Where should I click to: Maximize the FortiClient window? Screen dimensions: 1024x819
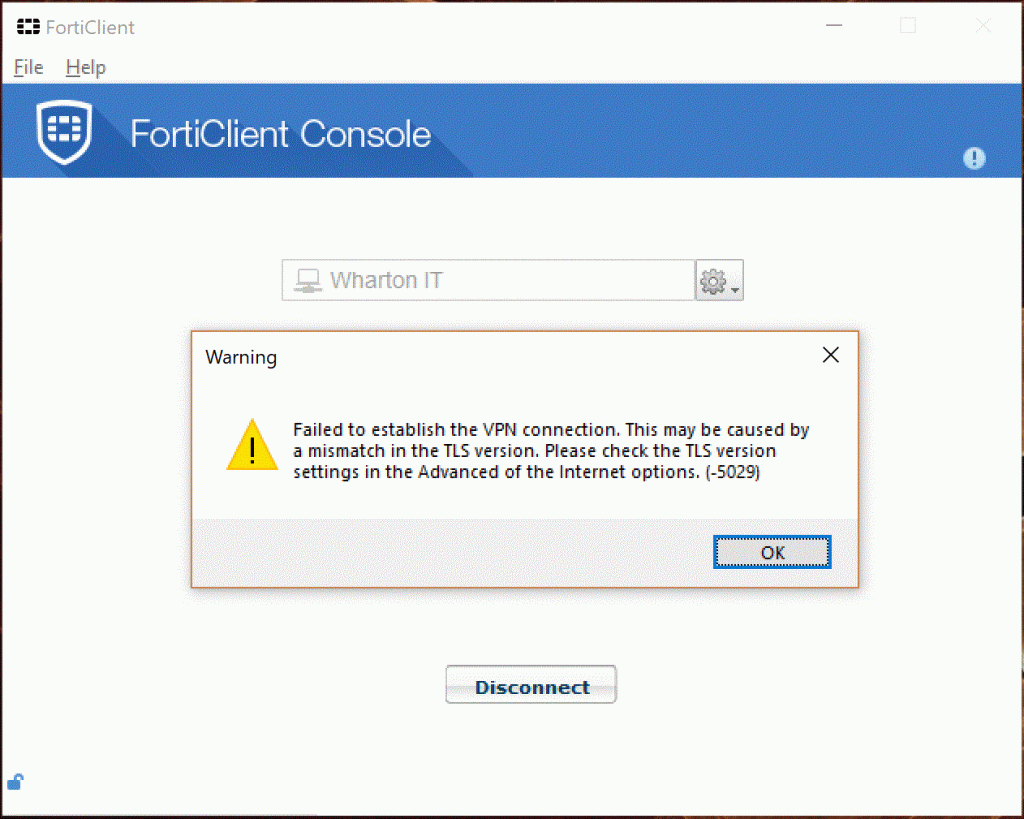pos(908,27)
